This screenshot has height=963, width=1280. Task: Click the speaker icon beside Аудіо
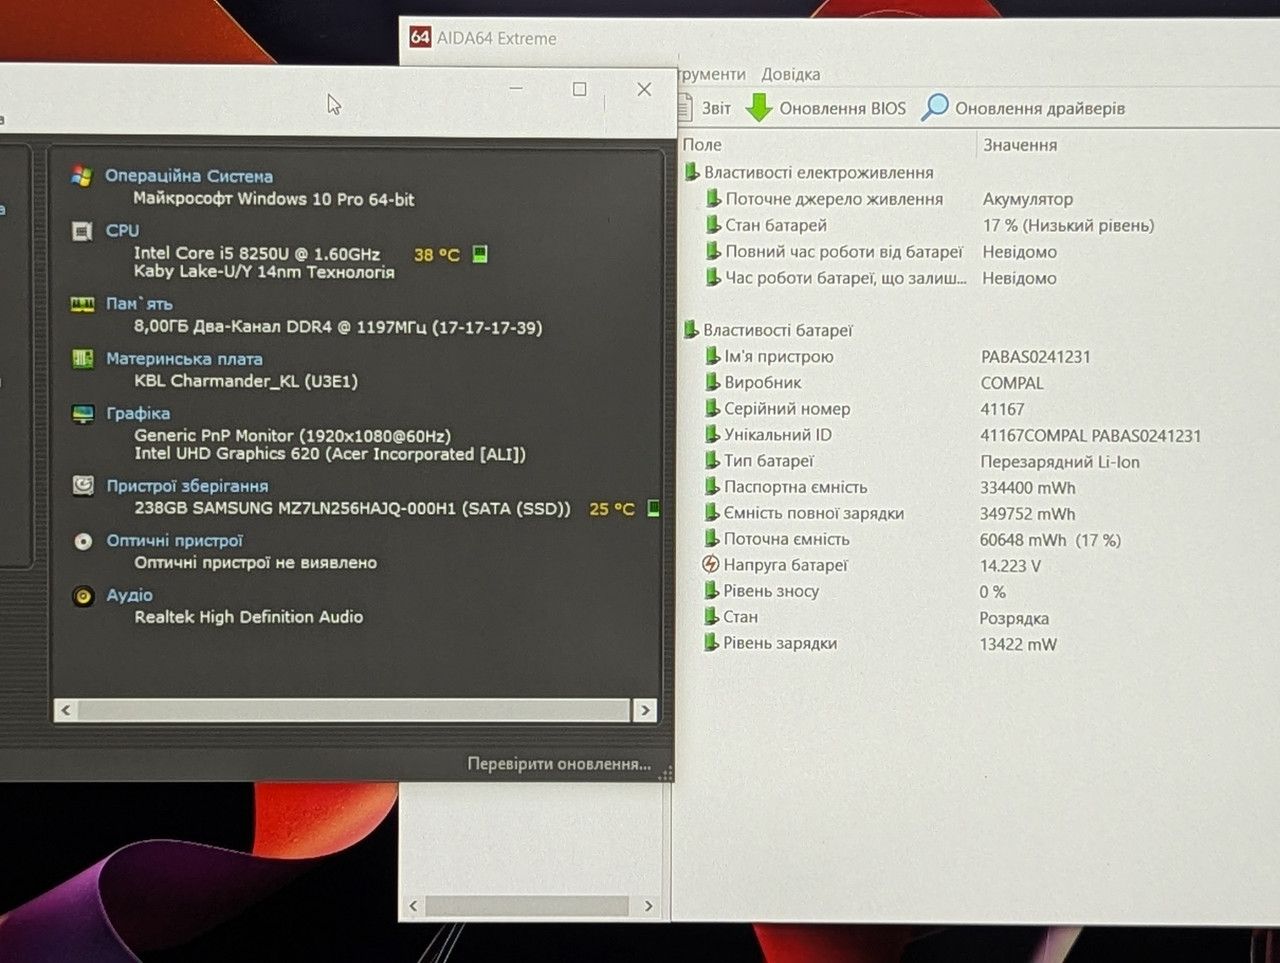[x=83, y=596]
